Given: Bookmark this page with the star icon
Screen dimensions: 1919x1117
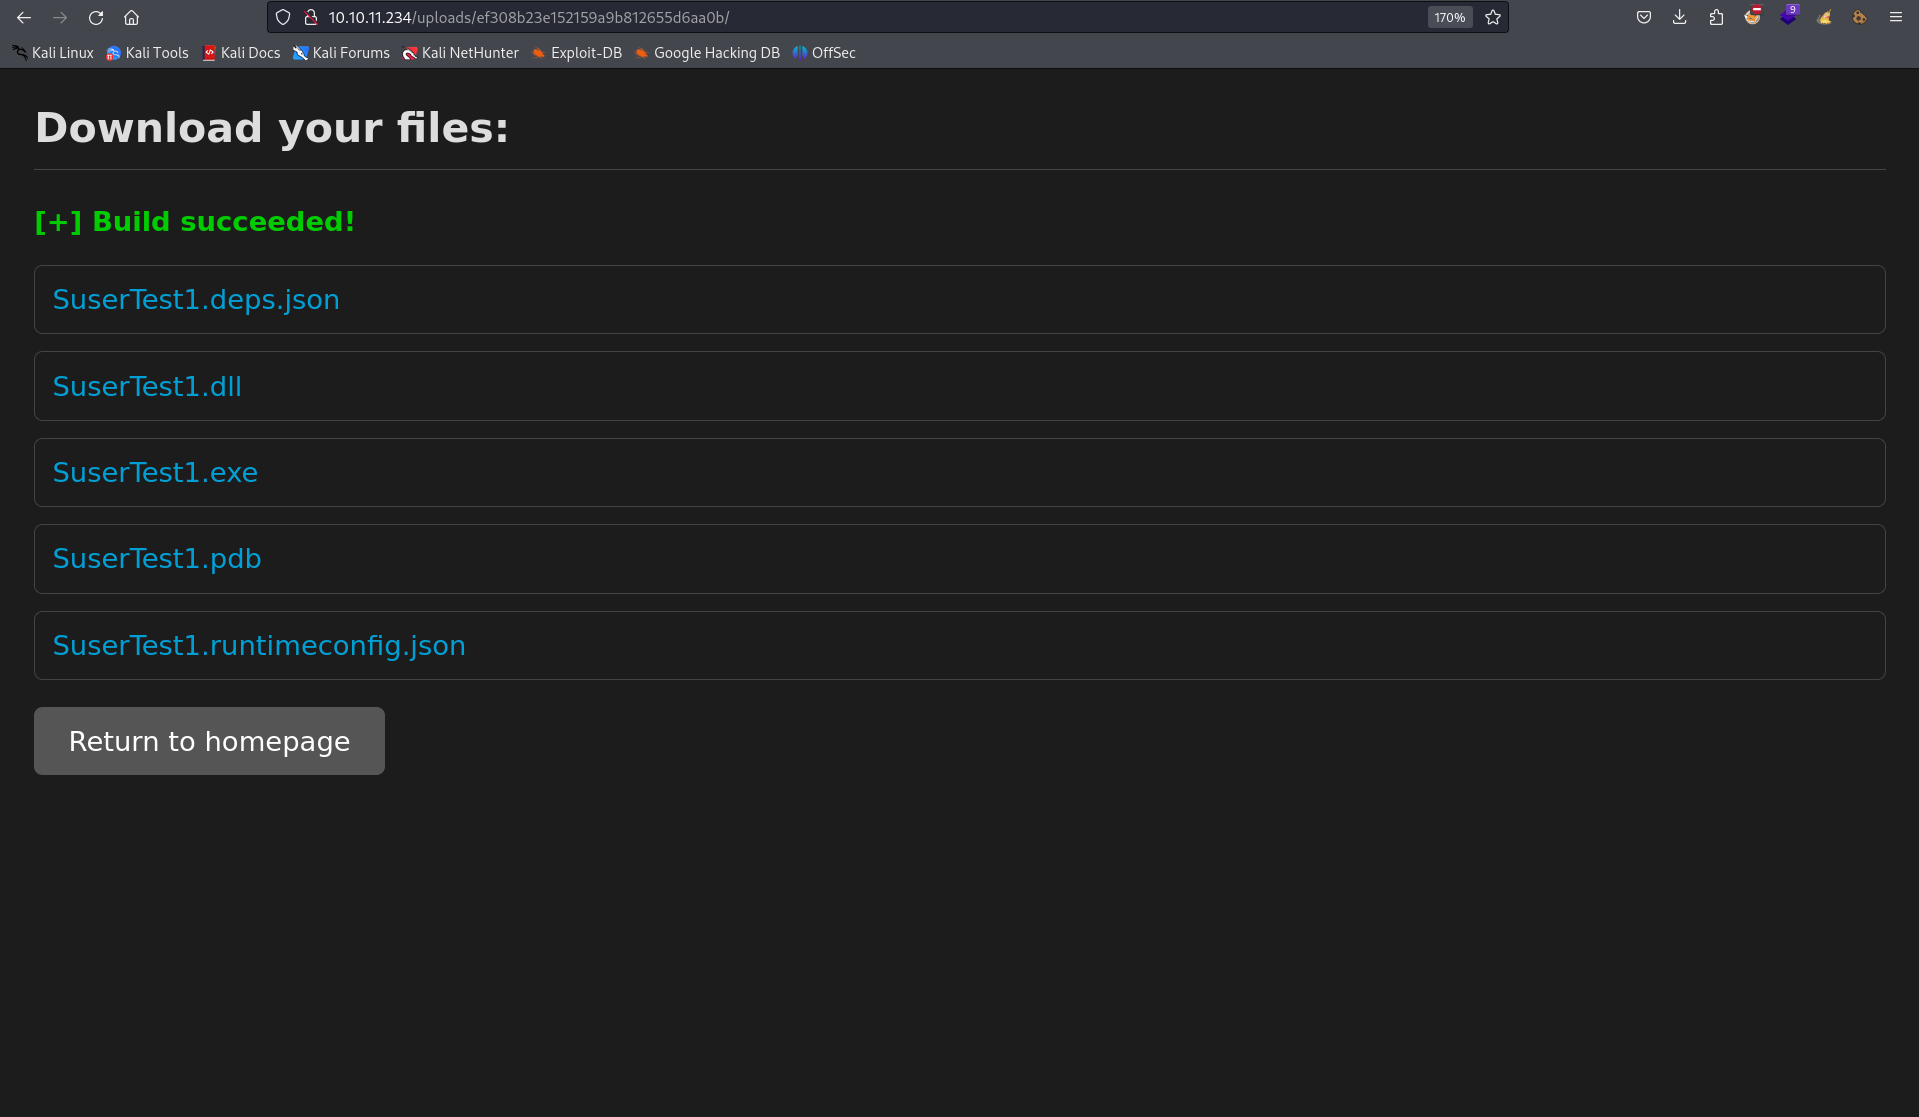Looking at the screenshot, I should [1493, 17].
